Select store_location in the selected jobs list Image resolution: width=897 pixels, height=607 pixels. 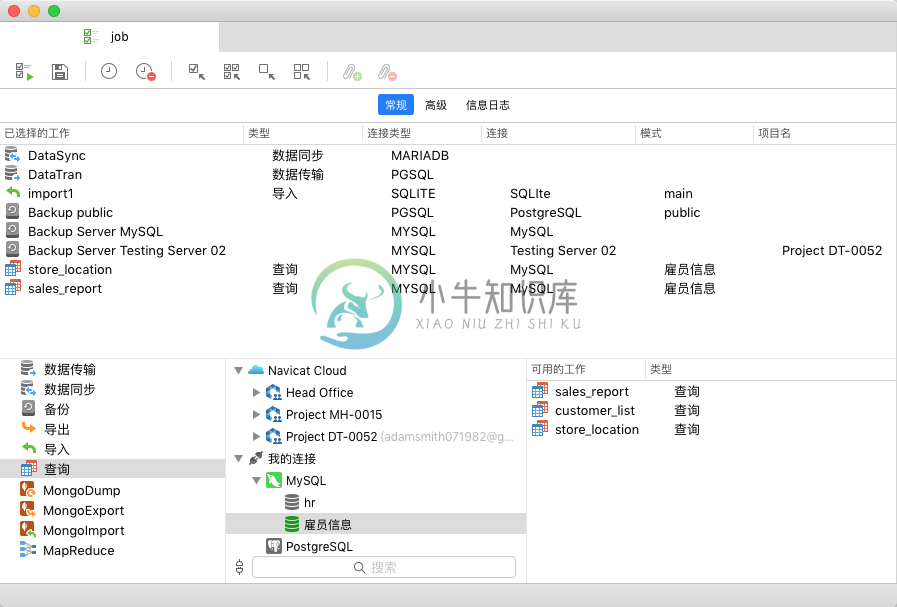448,269
